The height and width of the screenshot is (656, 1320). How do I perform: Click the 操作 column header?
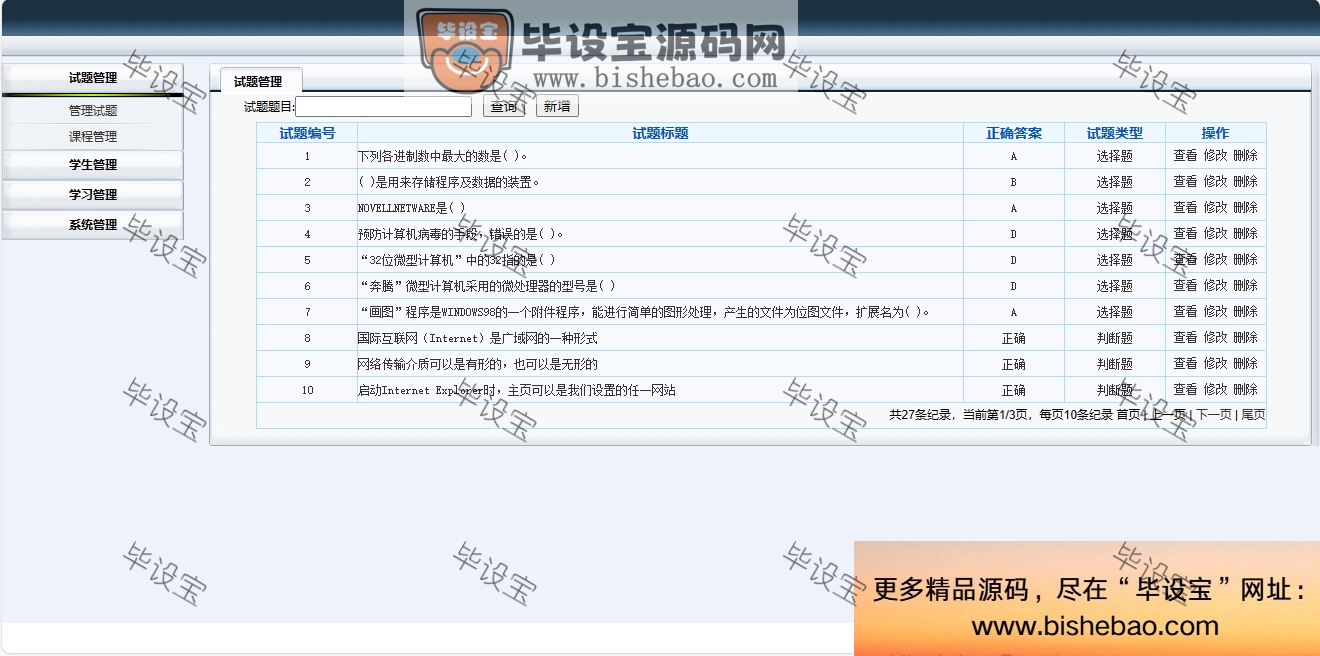click(1215, 133)
